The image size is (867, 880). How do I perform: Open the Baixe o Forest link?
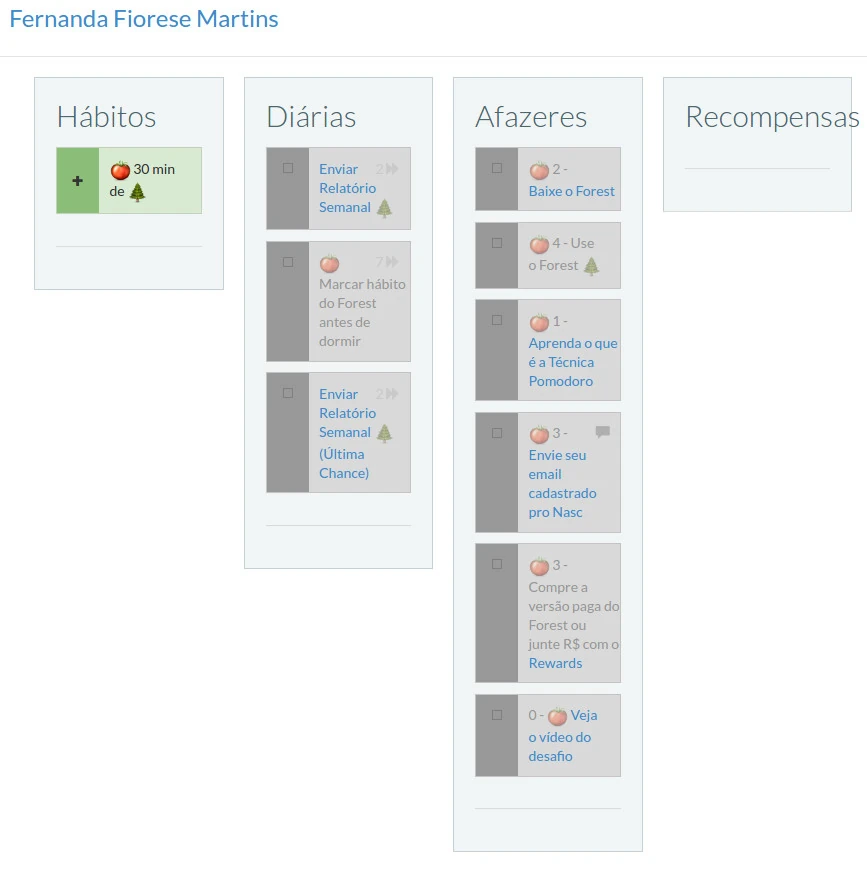tap(572, 191)
